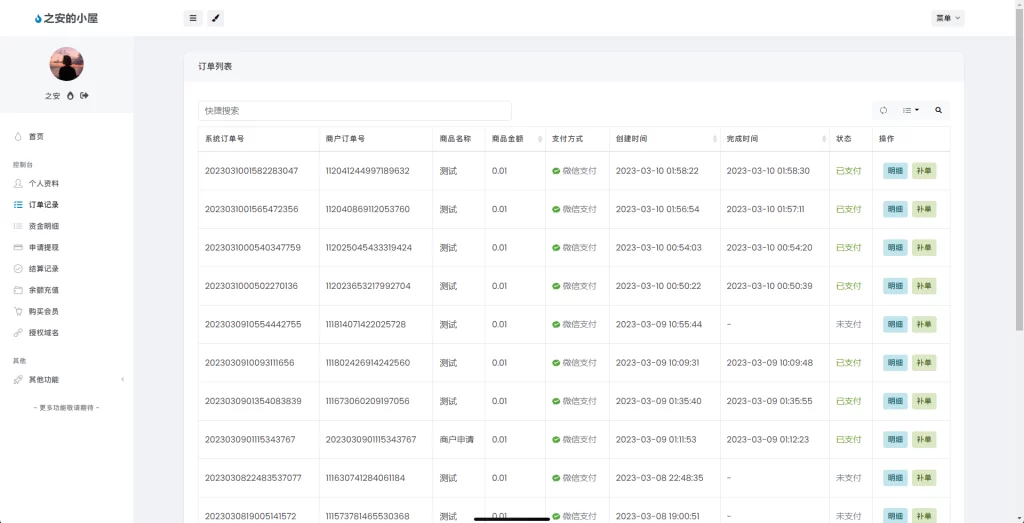The width and height of the screenshot is (1024, 523).
Task: Click 明细 for order 2023031001582283047
Action: [x=895, y=171]
